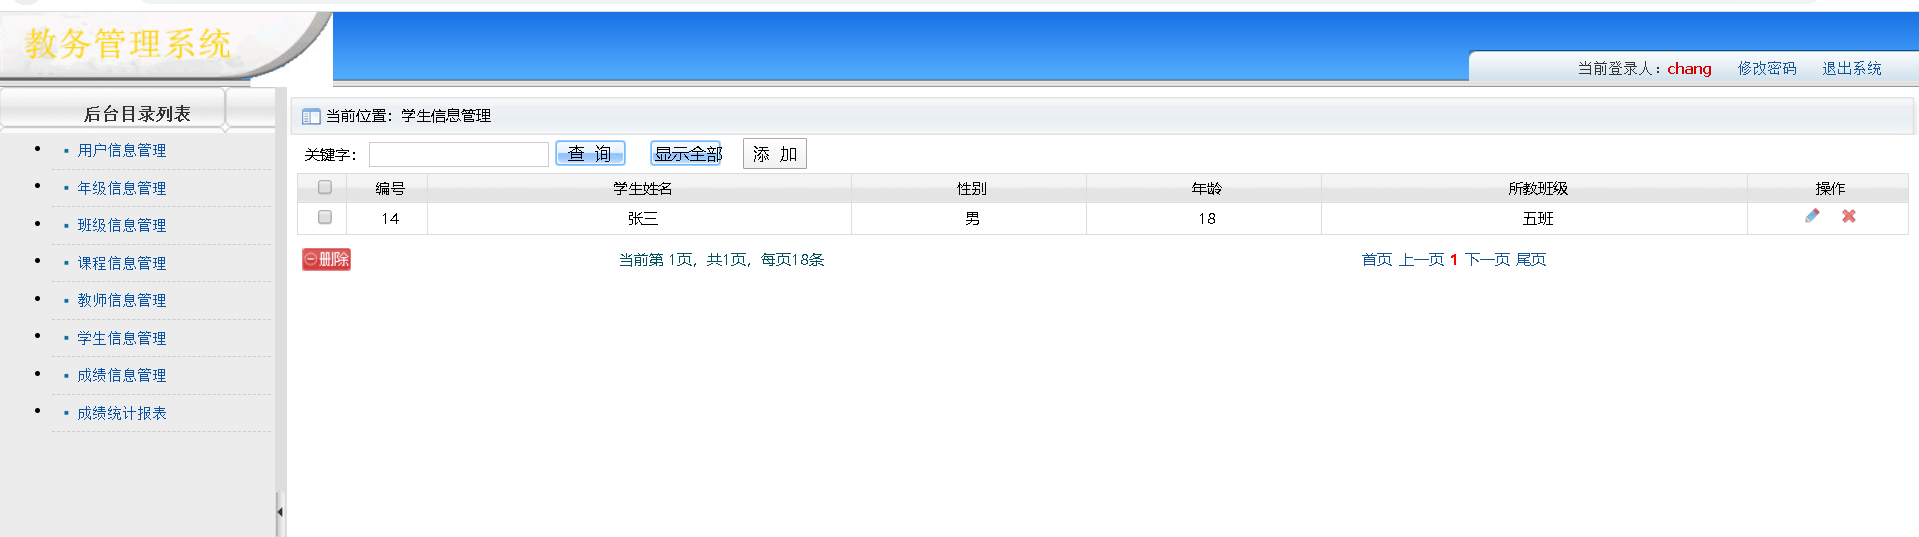Screen dimensions: 1919x537
Task: Open 学生信息管理 in the sidebar
Action: click(122, 338)
